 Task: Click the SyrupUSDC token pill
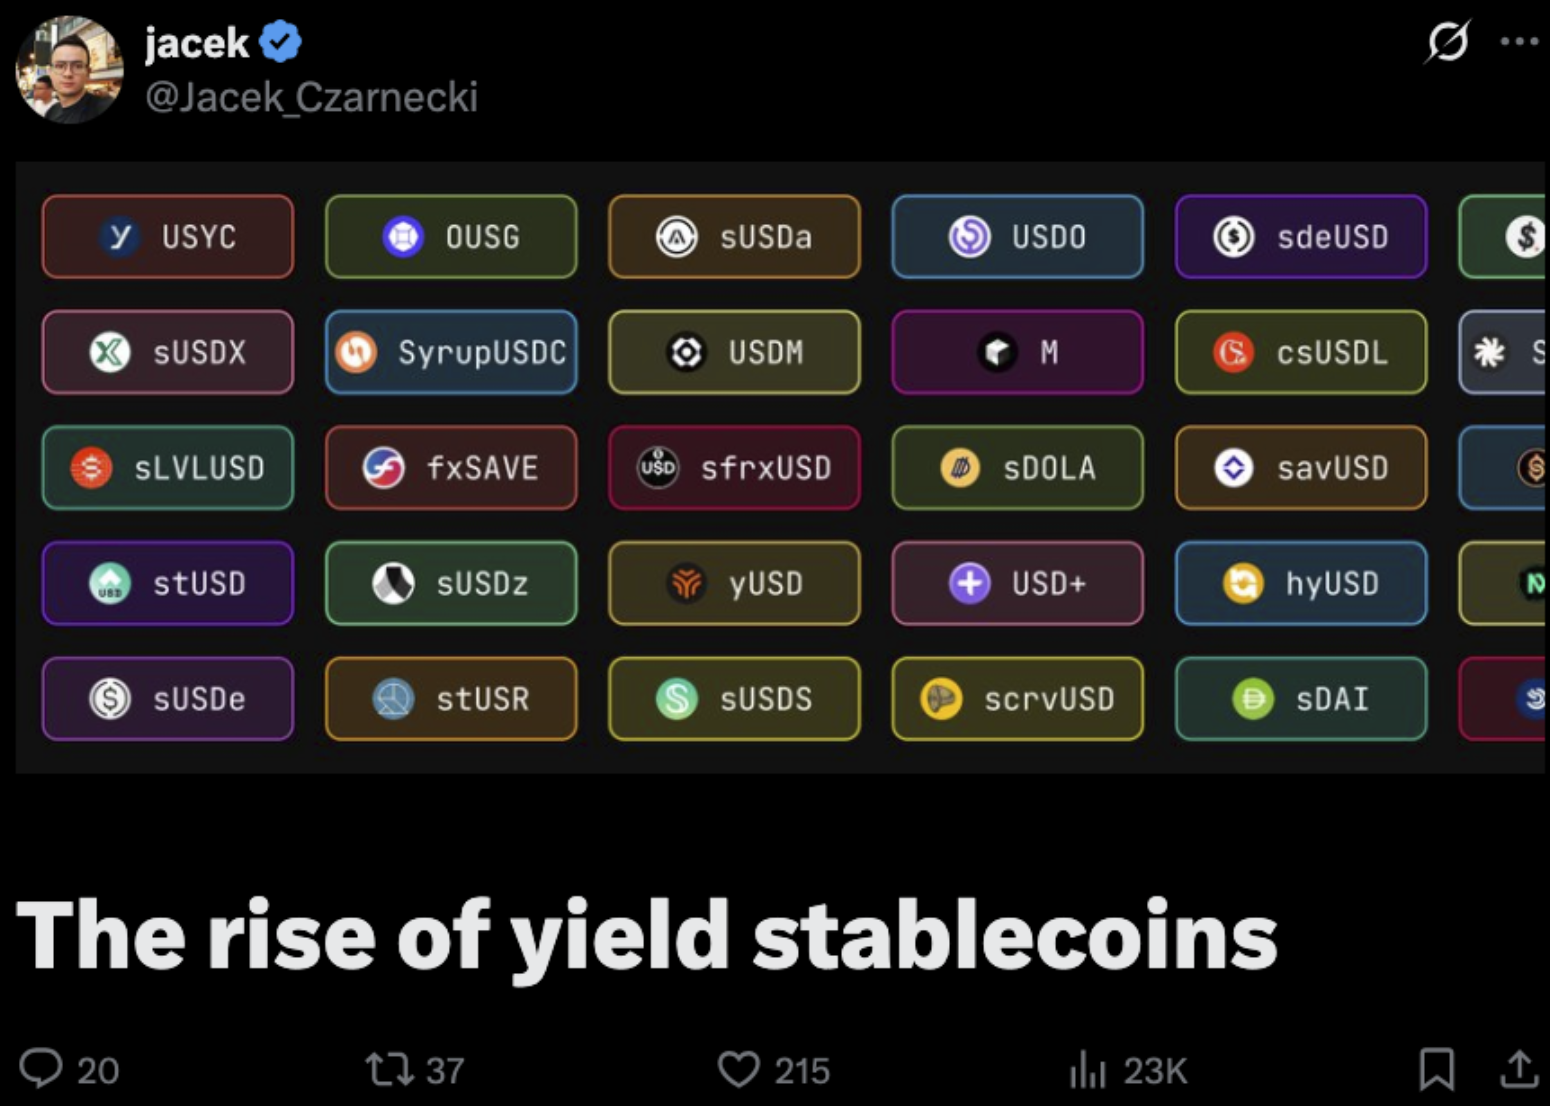coord(450,352)
